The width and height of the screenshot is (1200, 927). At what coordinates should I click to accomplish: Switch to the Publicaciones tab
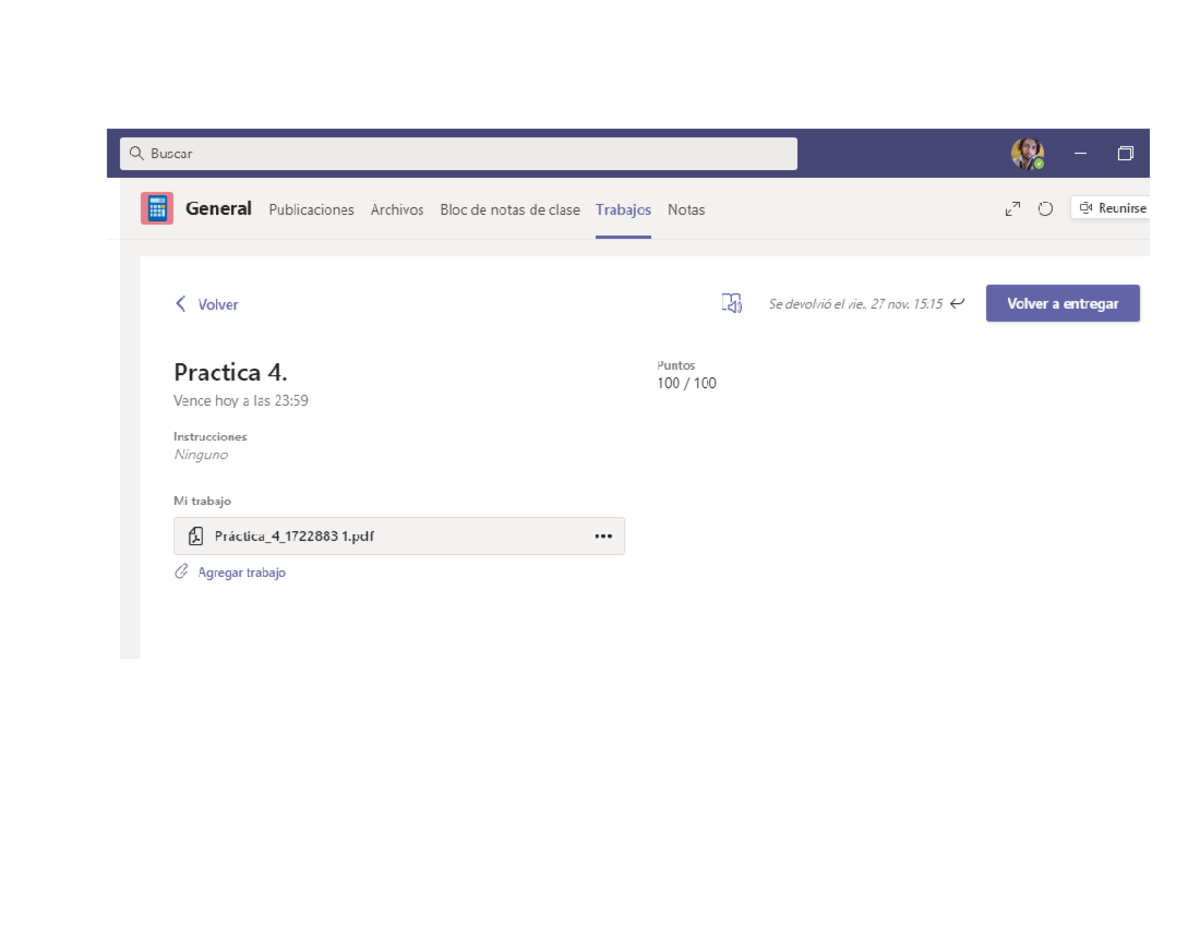[x=311, y=210]
